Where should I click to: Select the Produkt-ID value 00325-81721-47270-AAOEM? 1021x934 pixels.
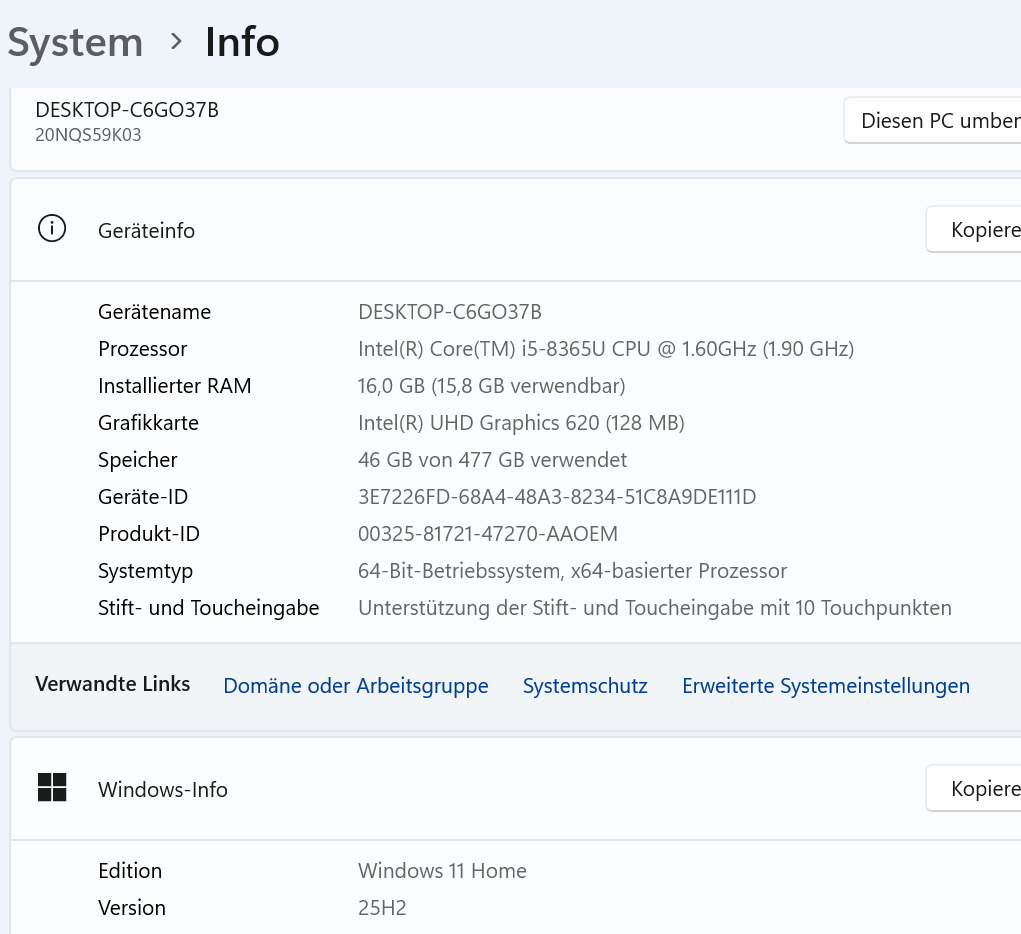click(488, 534)
